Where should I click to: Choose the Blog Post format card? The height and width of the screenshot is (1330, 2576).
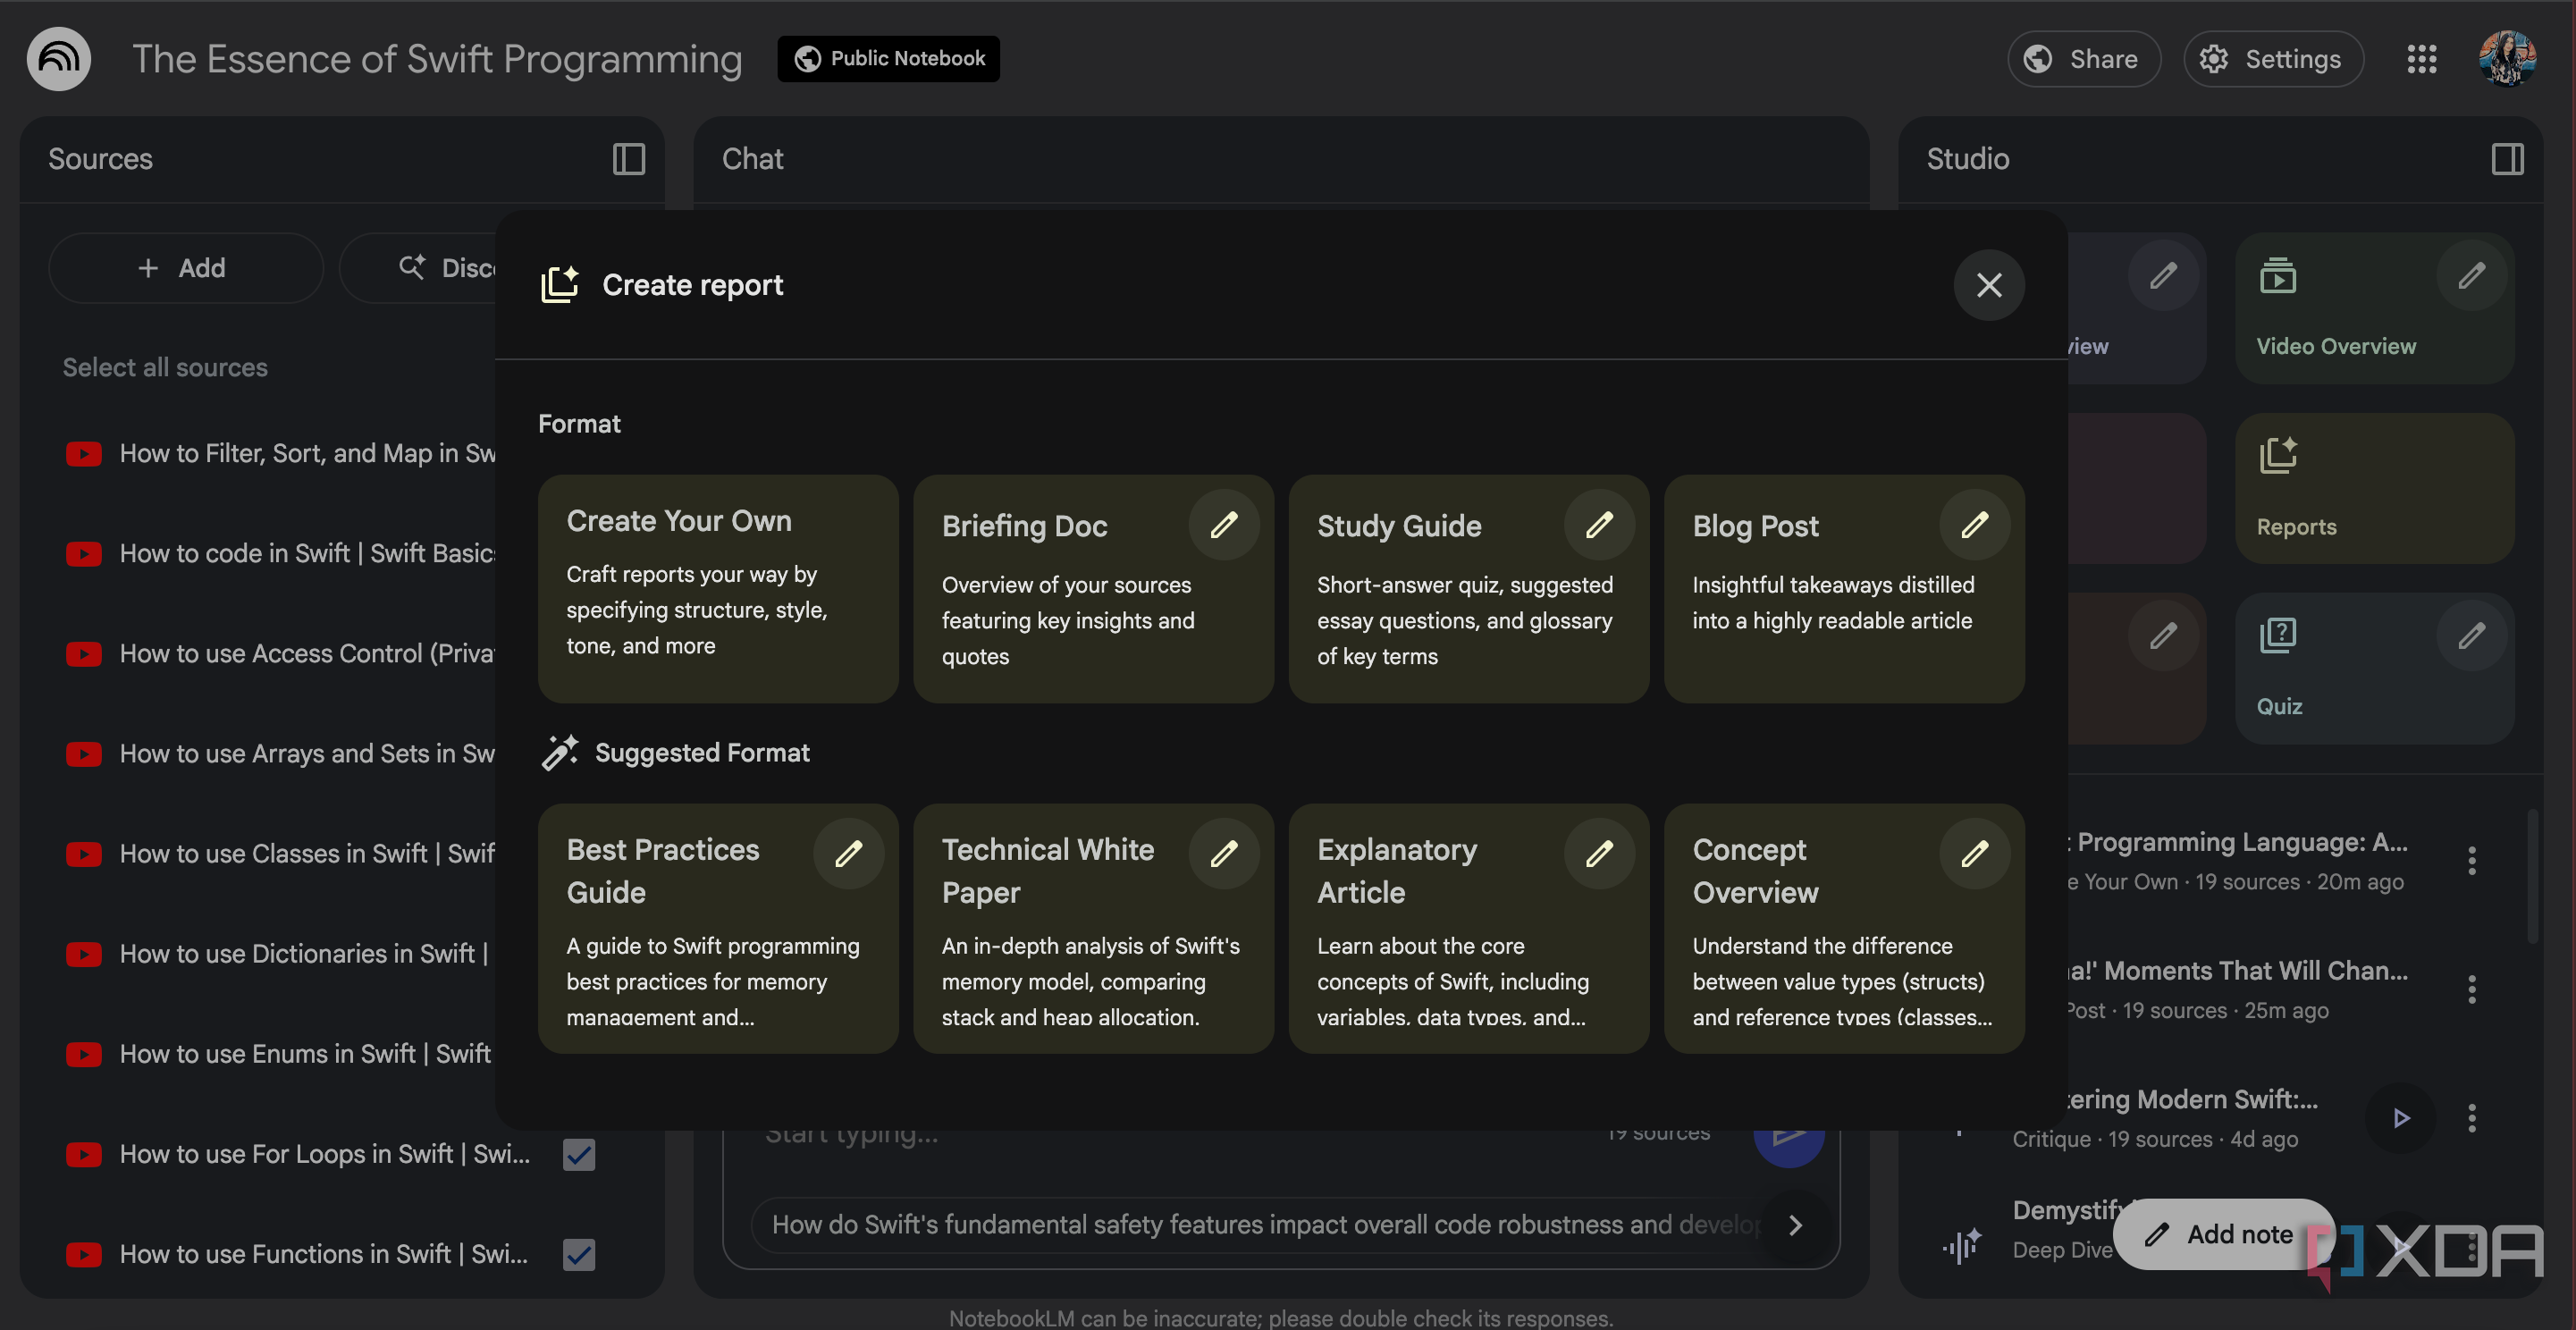tap(1843, 589)
